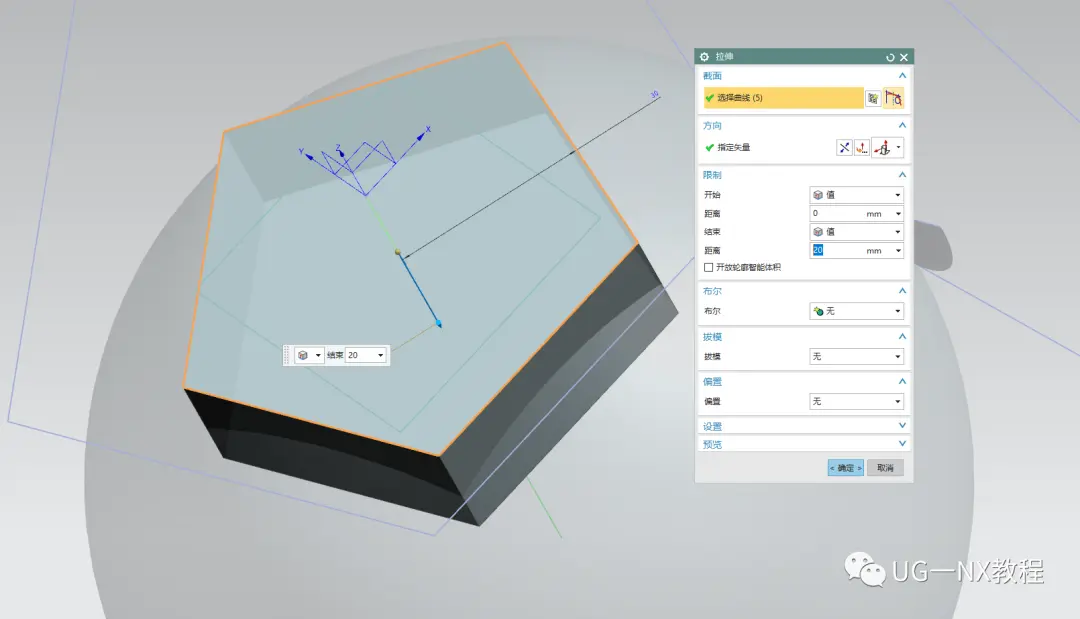Confirm the extrude with 确定
Screen dimensions: 1080x619
[846, 468]
